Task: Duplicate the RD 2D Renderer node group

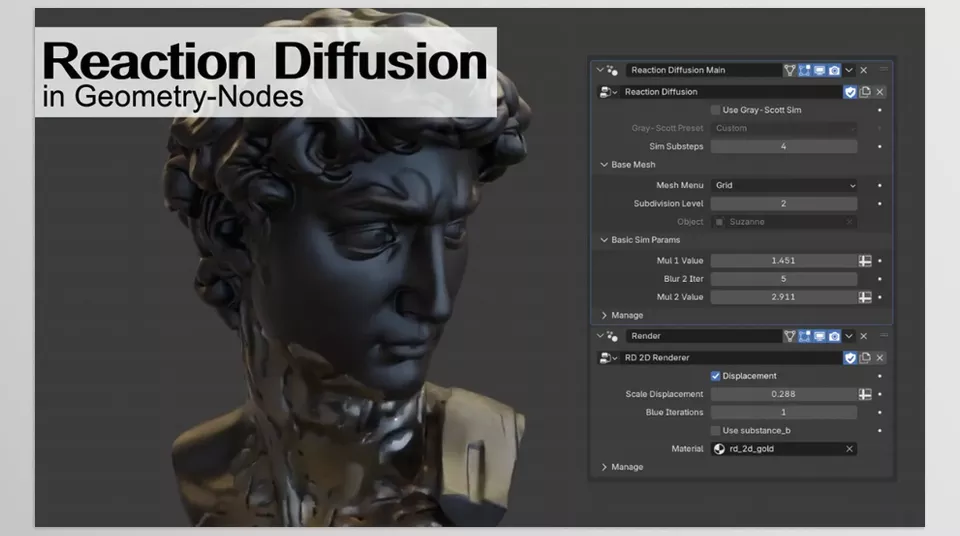Action: point(865,358)
